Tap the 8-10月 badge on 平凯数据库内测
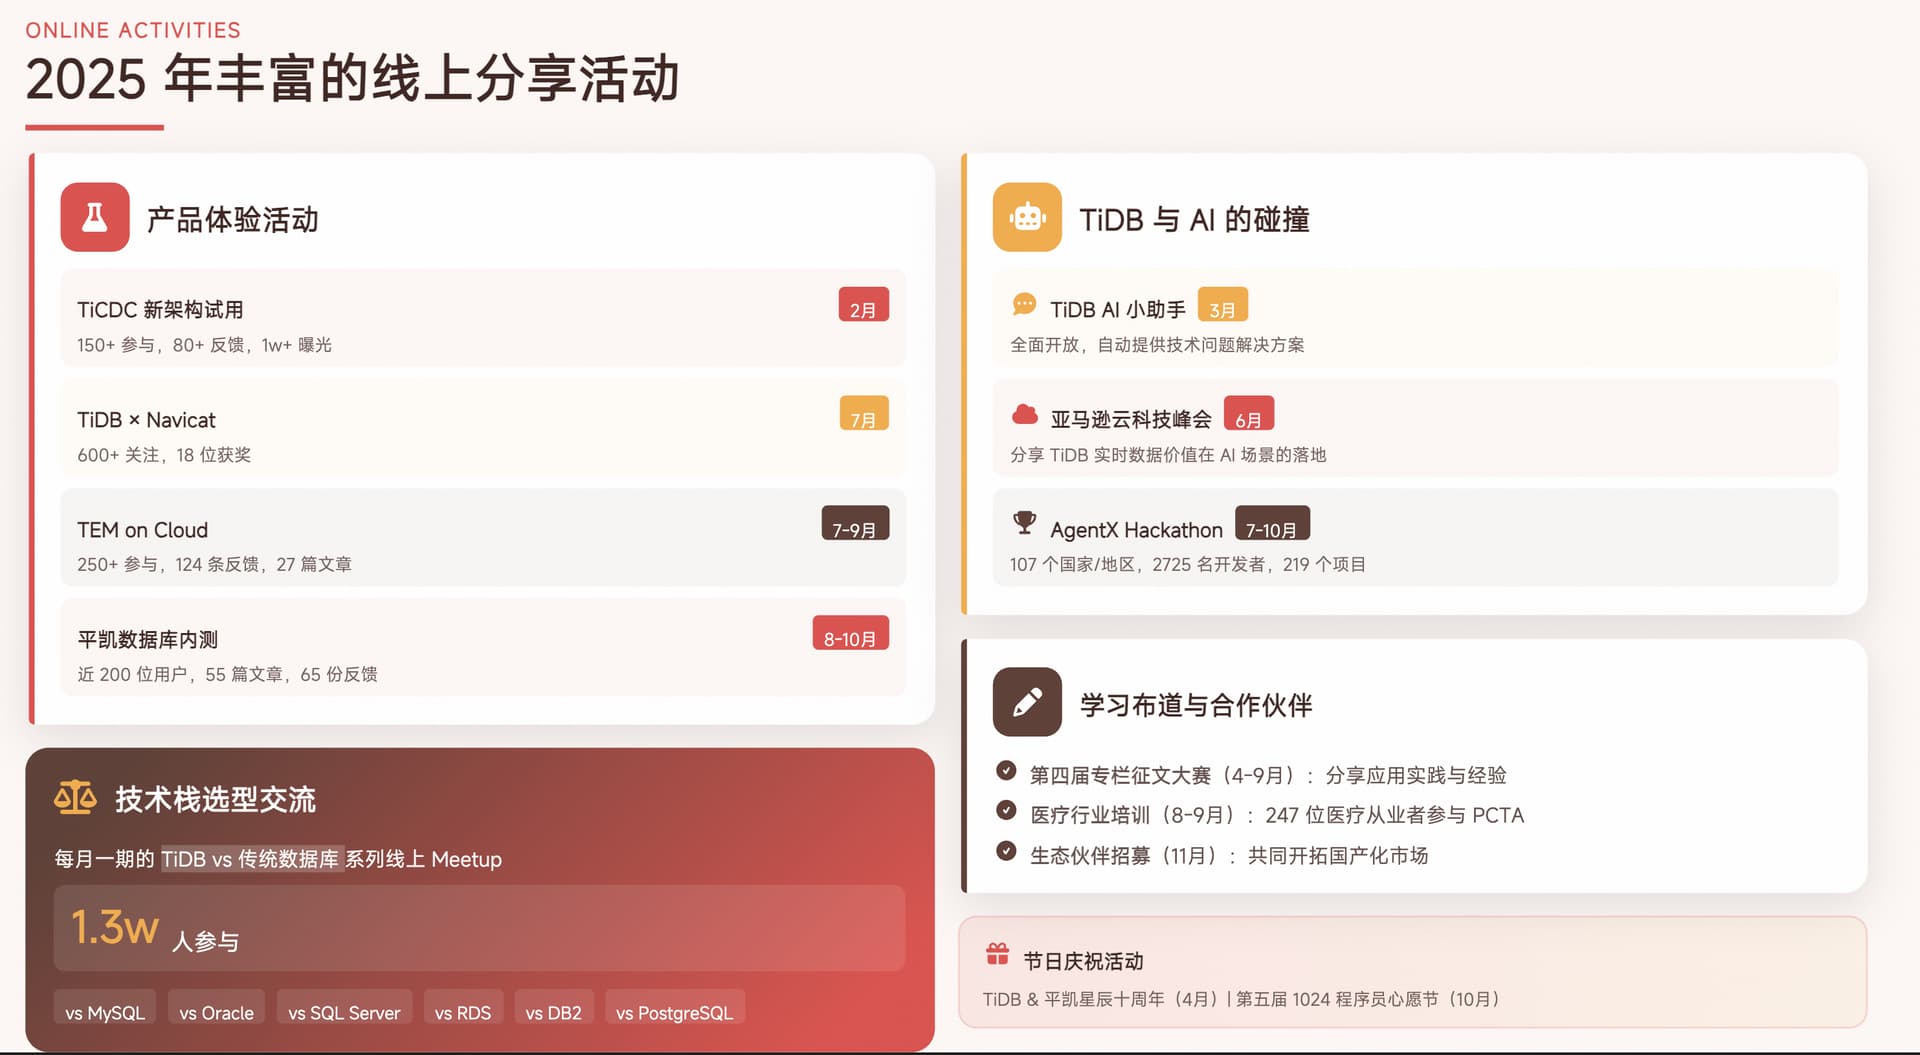The image size is (1920, 1055). pos(850,633)
